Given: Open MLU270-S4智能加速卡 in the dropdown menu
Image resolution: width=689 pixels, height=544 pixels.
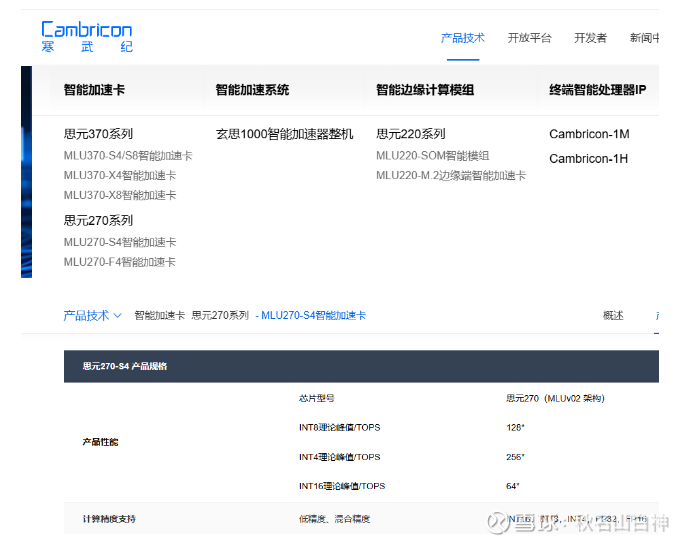Looking at the screenshot, I should click(120, 242).
